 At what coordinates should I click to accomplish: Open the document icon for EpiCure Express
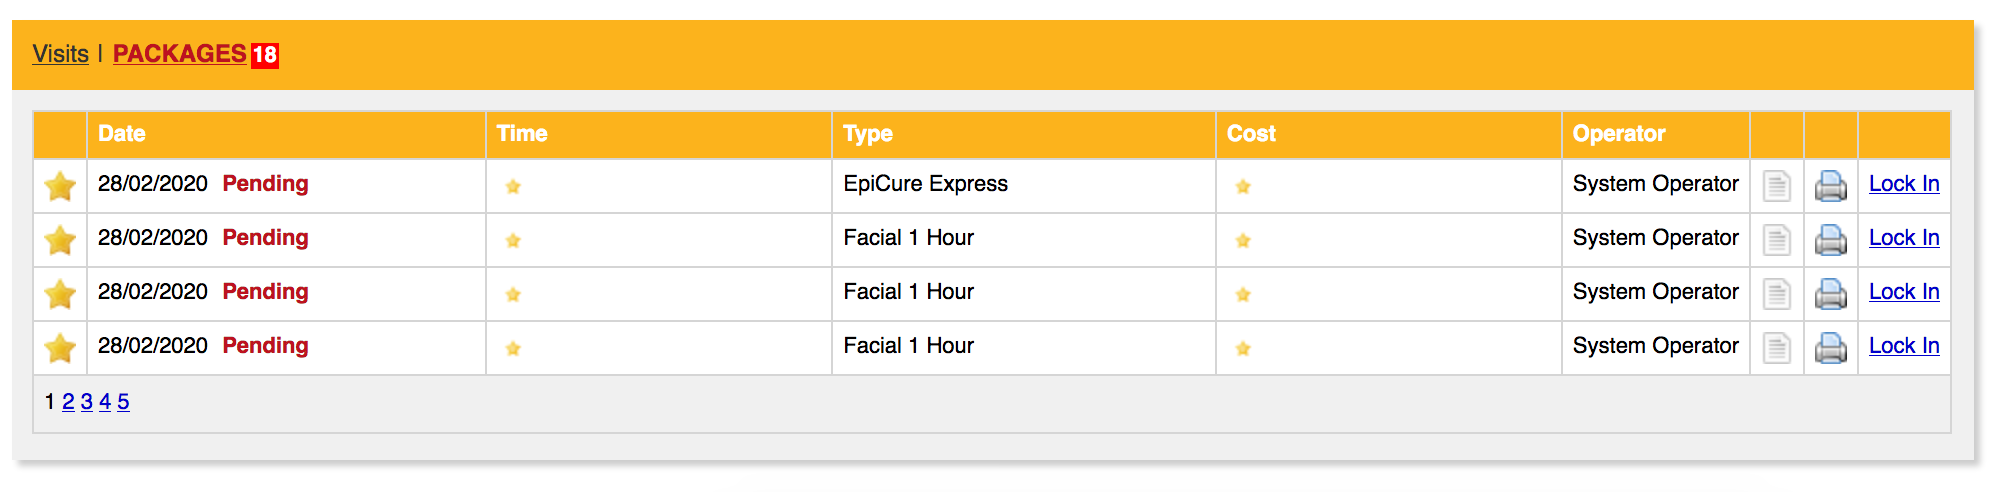click(x=1777, y=186)
